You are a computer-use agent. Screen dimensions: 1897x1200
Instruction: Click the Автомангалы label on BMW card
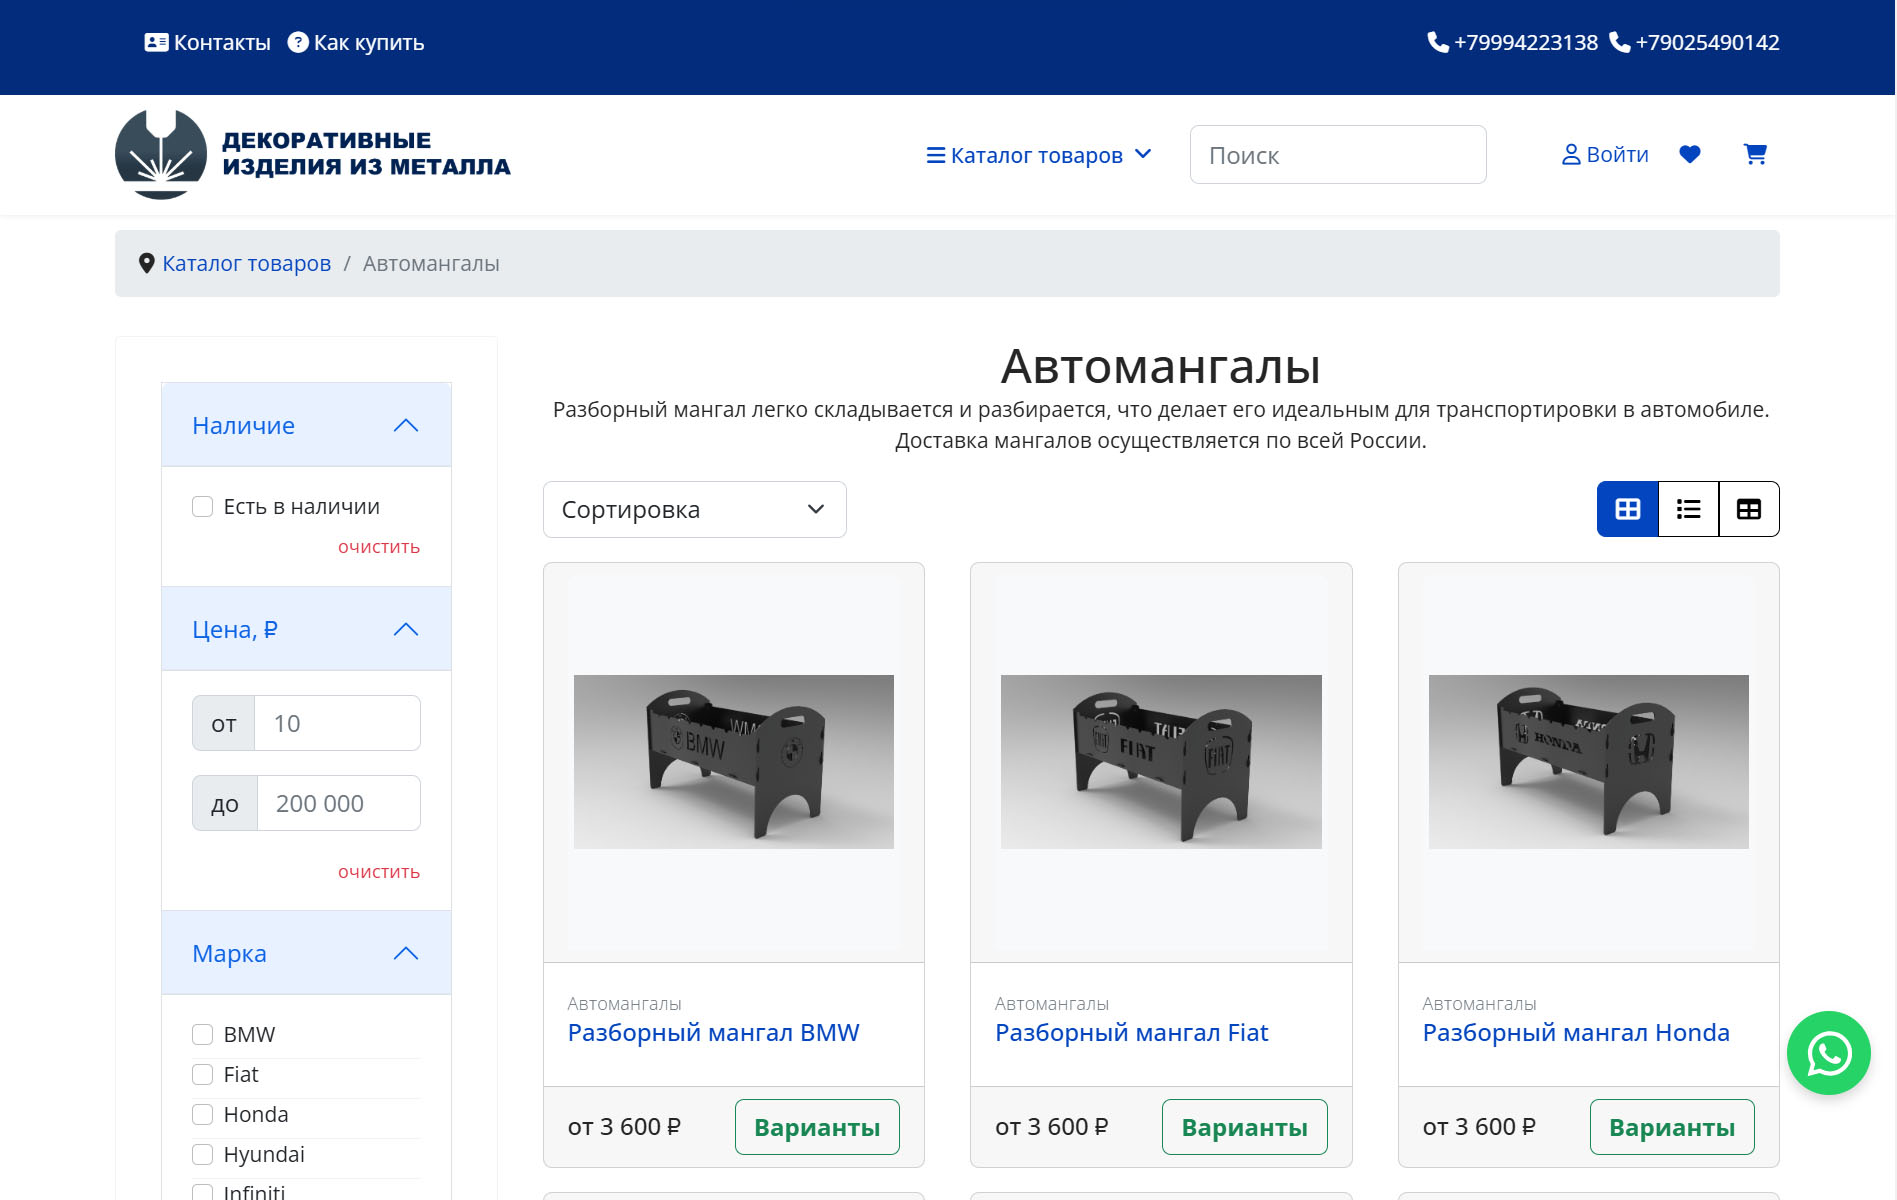(625, 1003)
